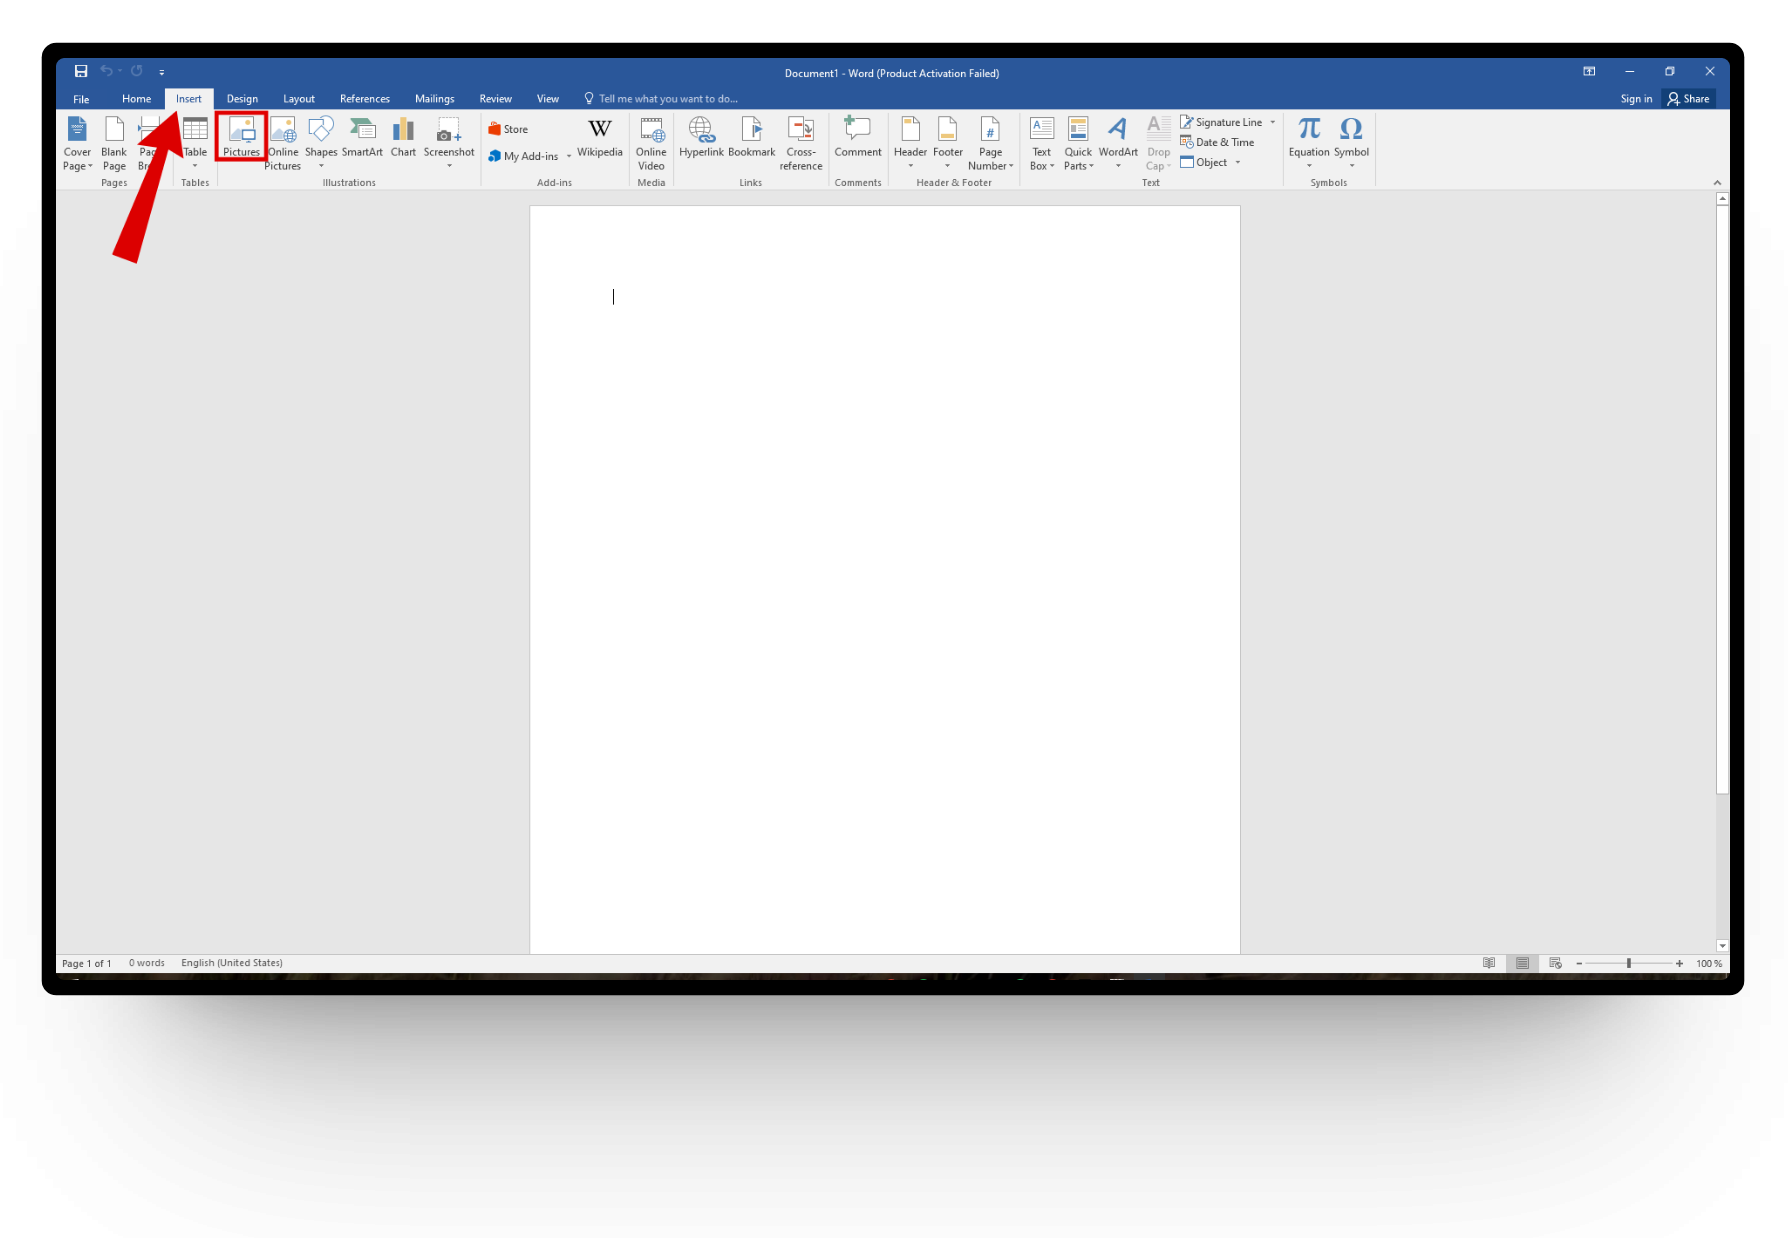Click the Tell me lightbulb search box
Screen dimensions: 1788x1238
[x=661, y=99]
